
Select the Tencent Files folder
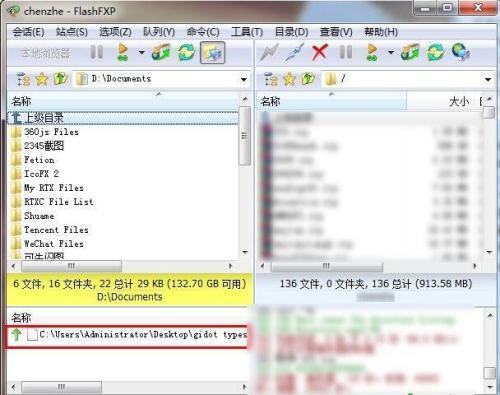click(x=56, y=230)
